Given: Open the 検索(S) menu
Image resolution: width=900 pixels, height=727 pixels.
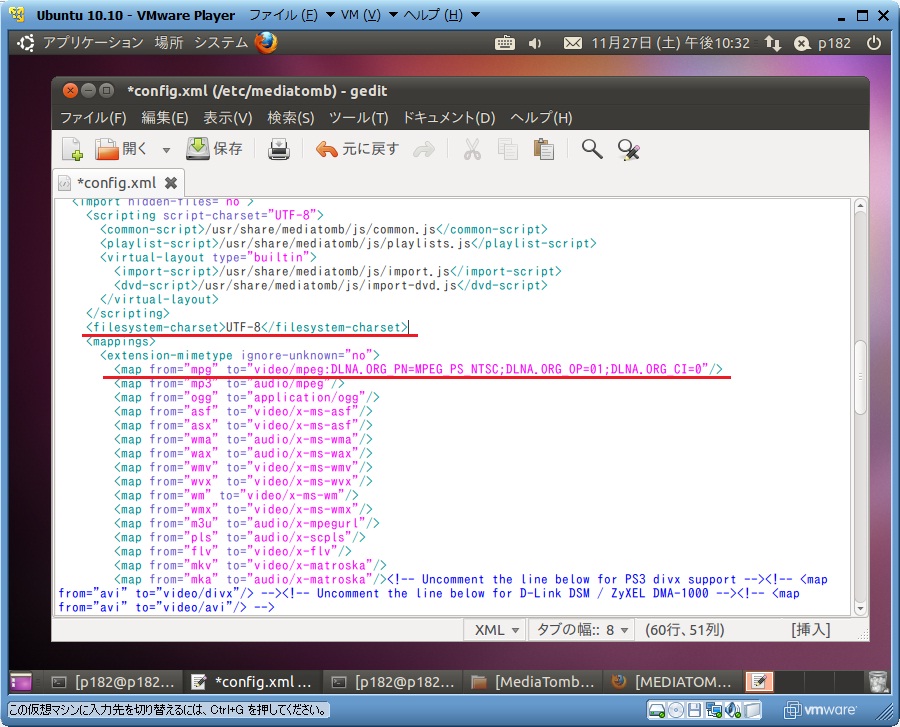Looking at the screenshot, I should (290, 118).
